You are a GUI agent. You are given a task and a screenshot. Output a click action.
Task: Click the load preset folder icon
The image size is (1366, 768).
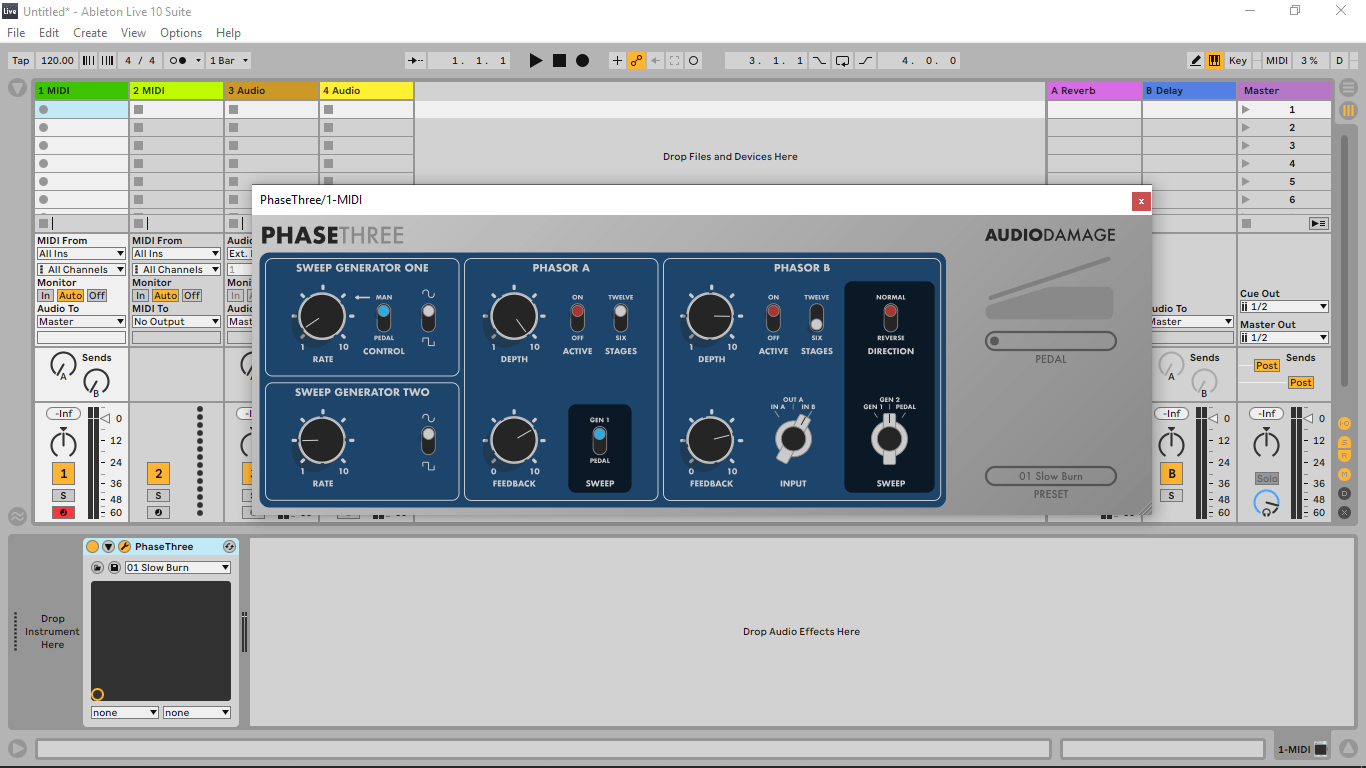(x=97, y=568)
